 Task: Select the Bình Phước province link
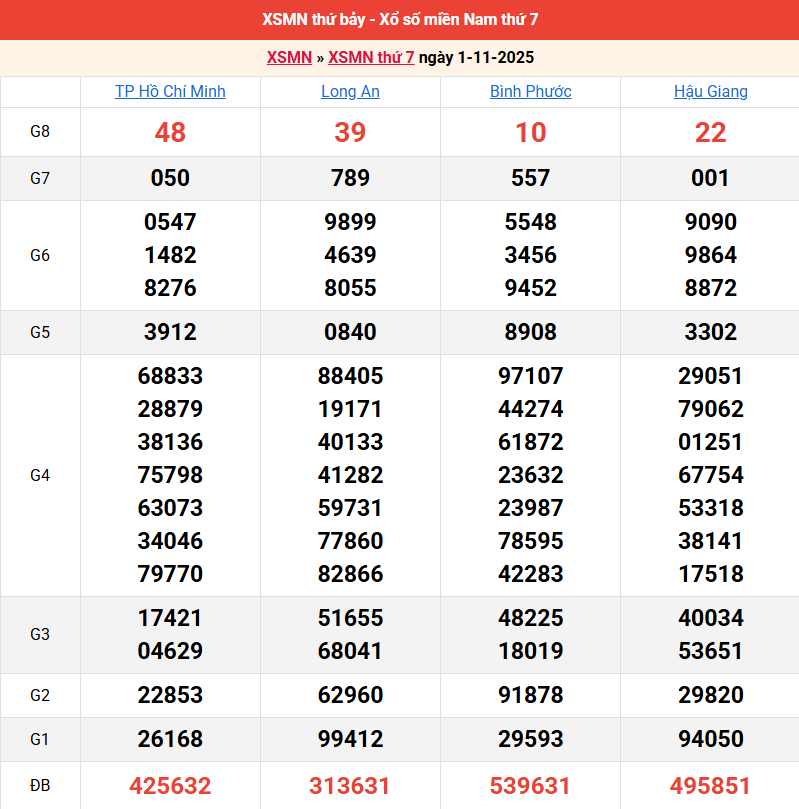pos(530,91)
